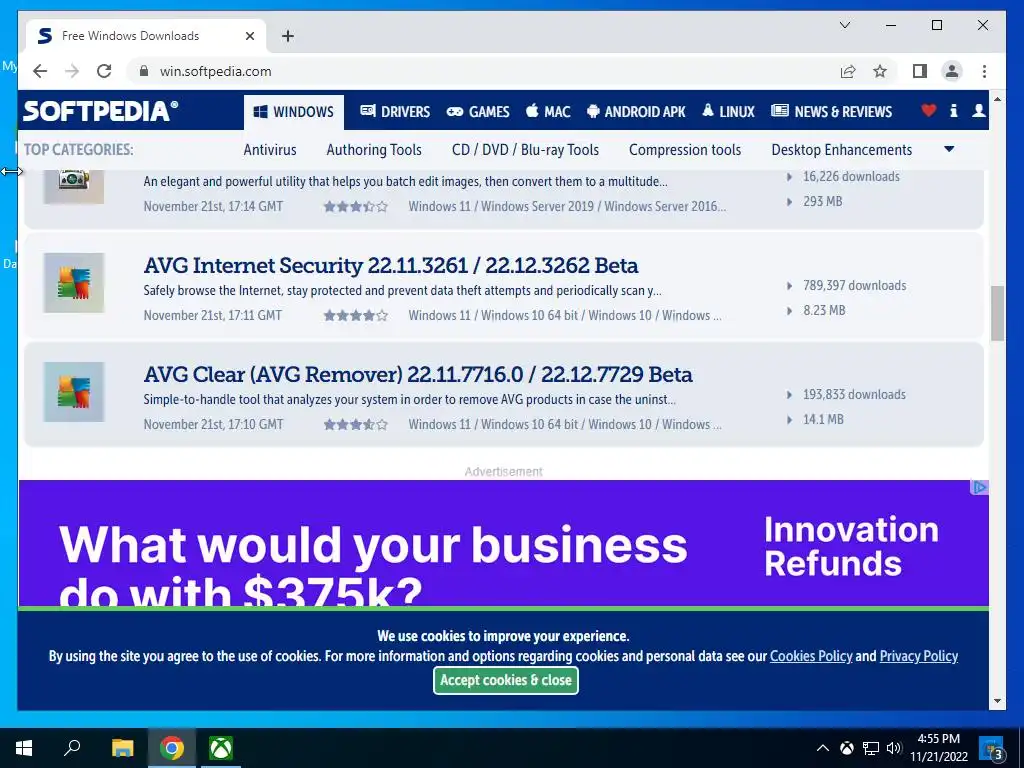
Task: Open the Games section
Action: 478,112
